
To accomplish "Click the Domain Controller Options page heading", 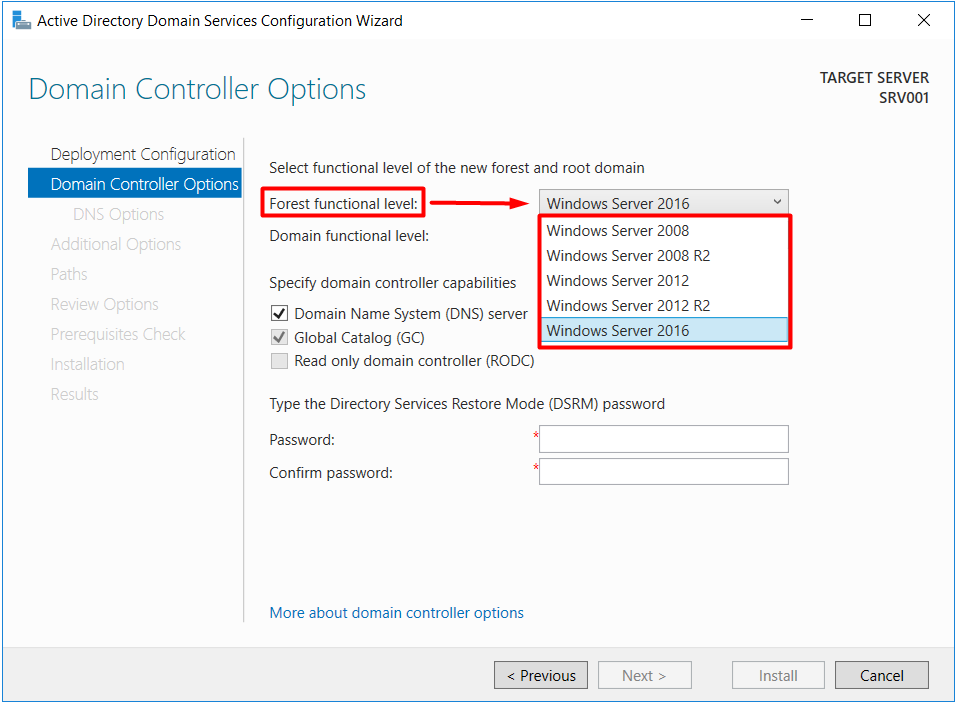I will 197,89.
